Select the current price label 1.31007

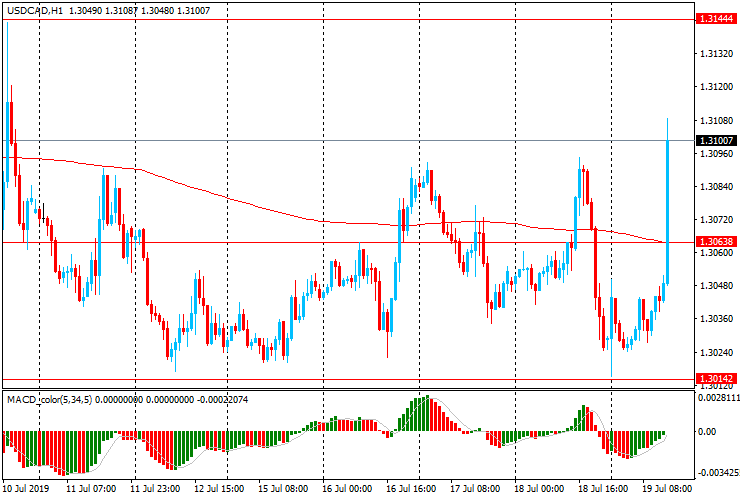(x=716, y=141)
